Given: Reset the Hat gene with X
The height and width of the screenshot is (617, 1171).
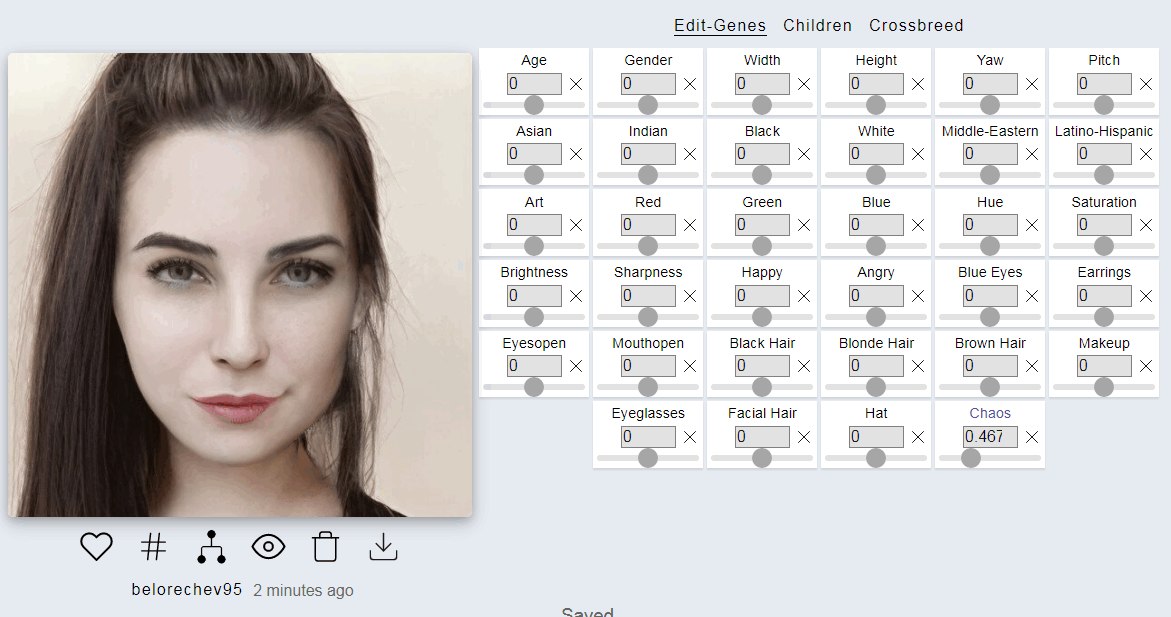Looking at the screenshot, I should [x=918, y=437].
